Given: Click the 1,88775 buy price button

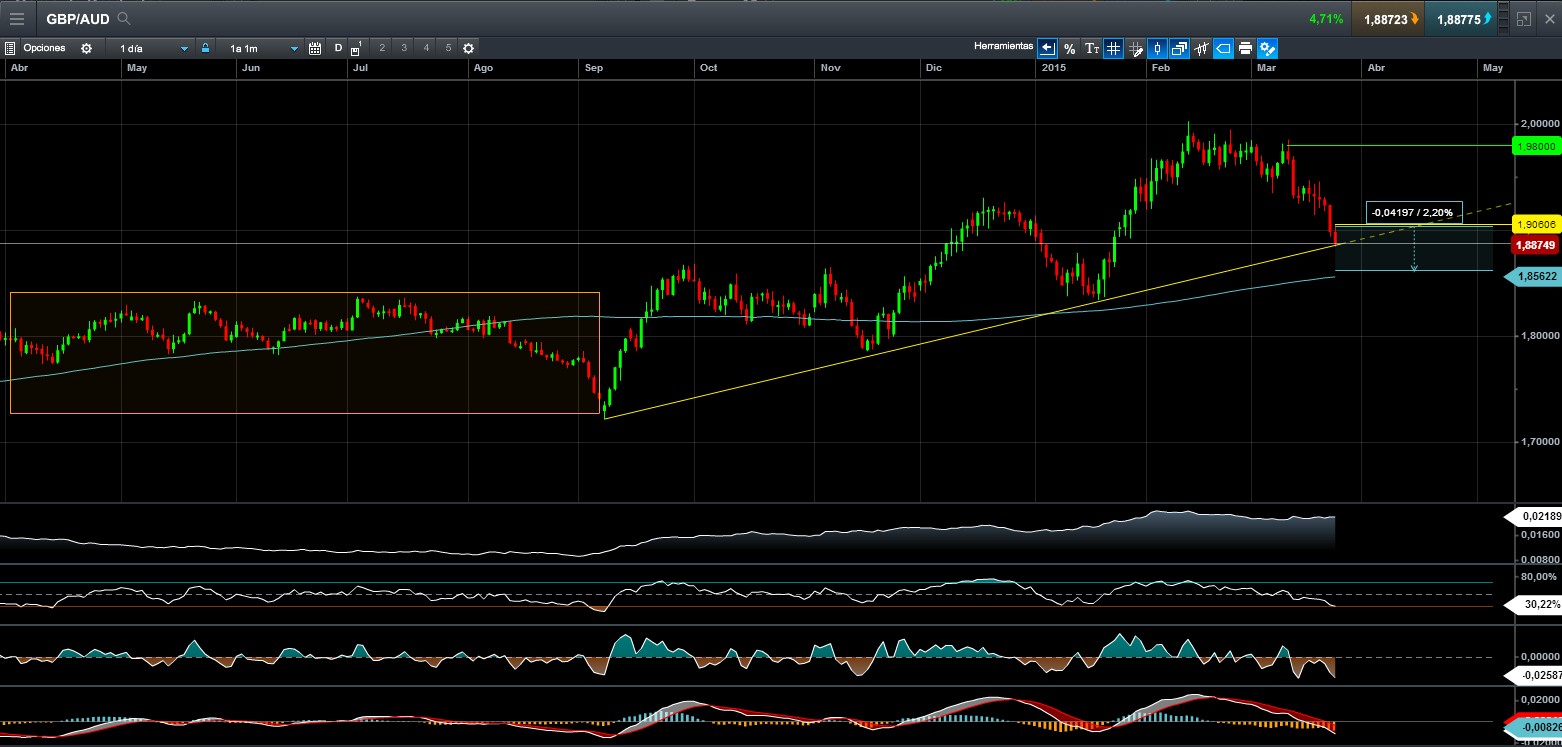Looking at the screenshot, I should pos(1460,18).
